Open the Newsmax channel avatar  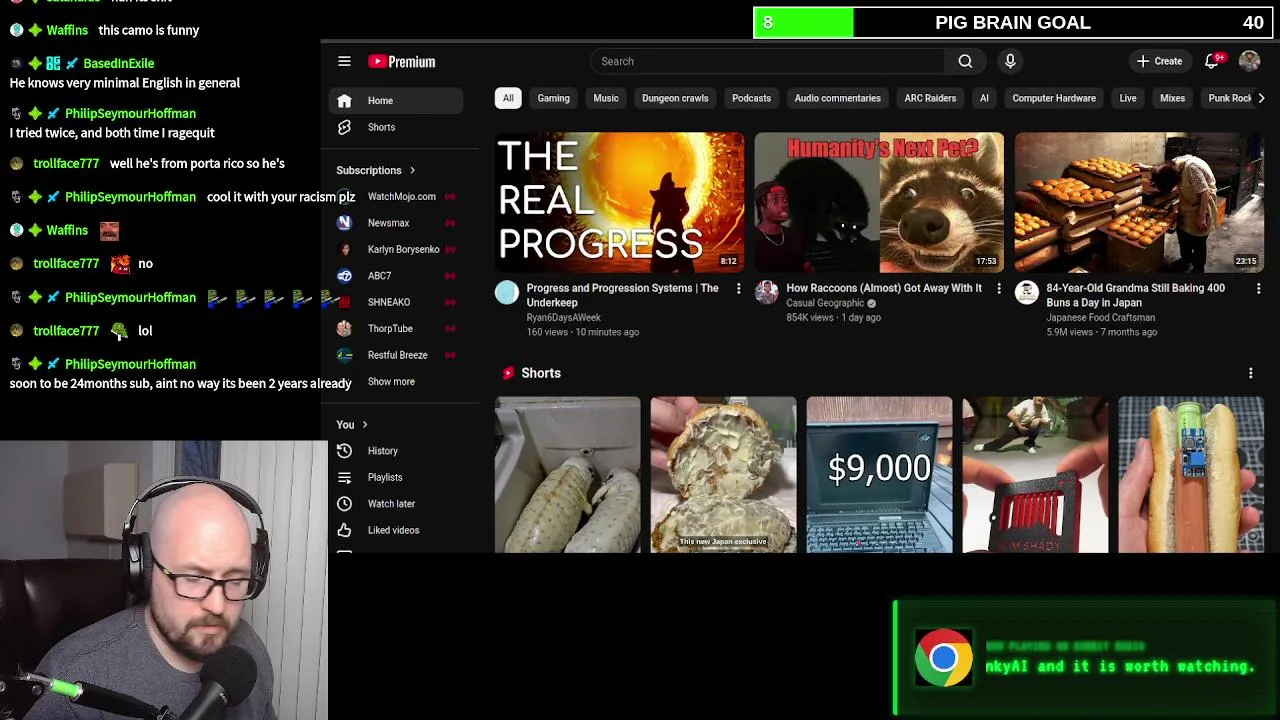(x=344, y=223)
